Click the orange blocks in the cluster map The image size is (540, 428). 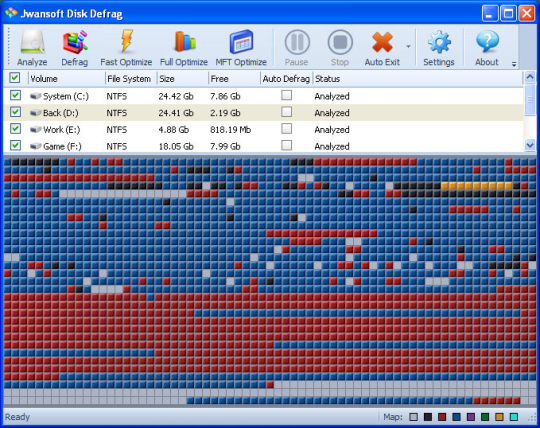click(477, 186)
